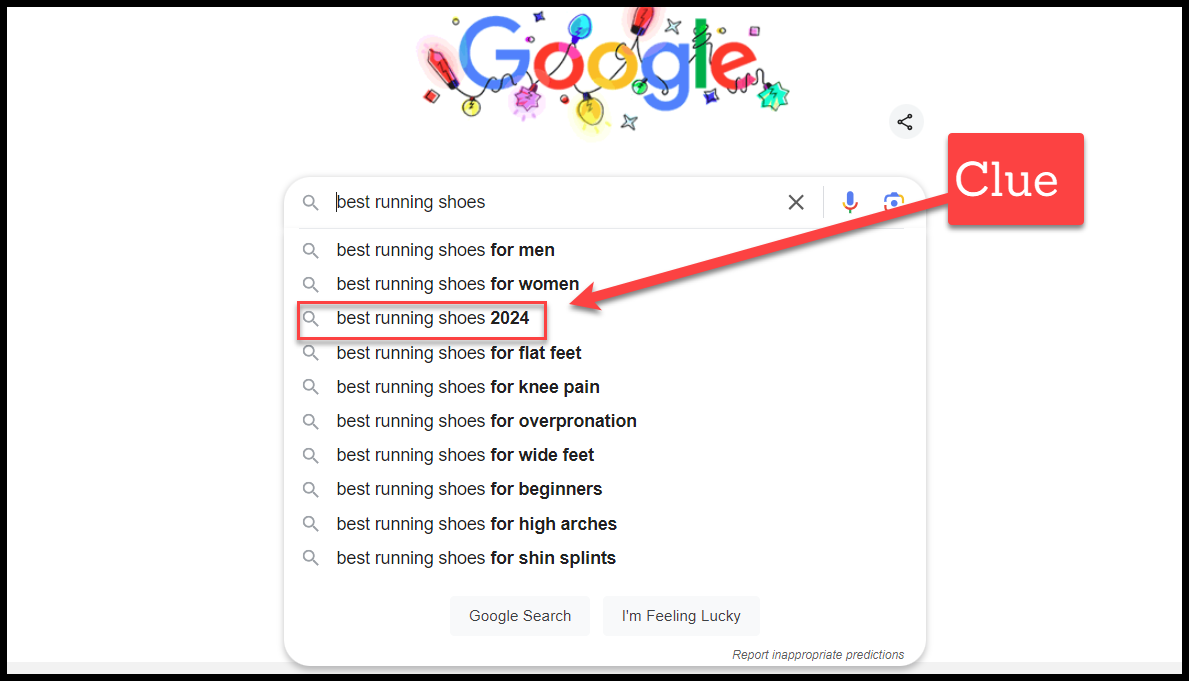Start voice search with microphone icon

click(850, 202)
